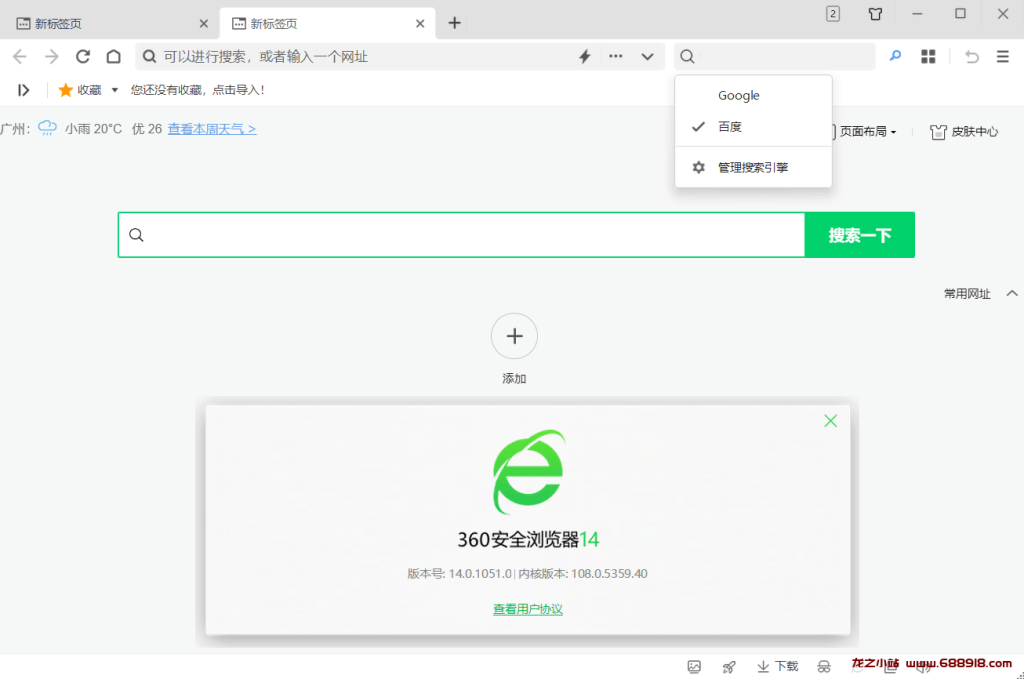The width and height of the screenshot is (1024, 679).
Task: Open skin shirt icon in title bar
Action: pos(875,14)
